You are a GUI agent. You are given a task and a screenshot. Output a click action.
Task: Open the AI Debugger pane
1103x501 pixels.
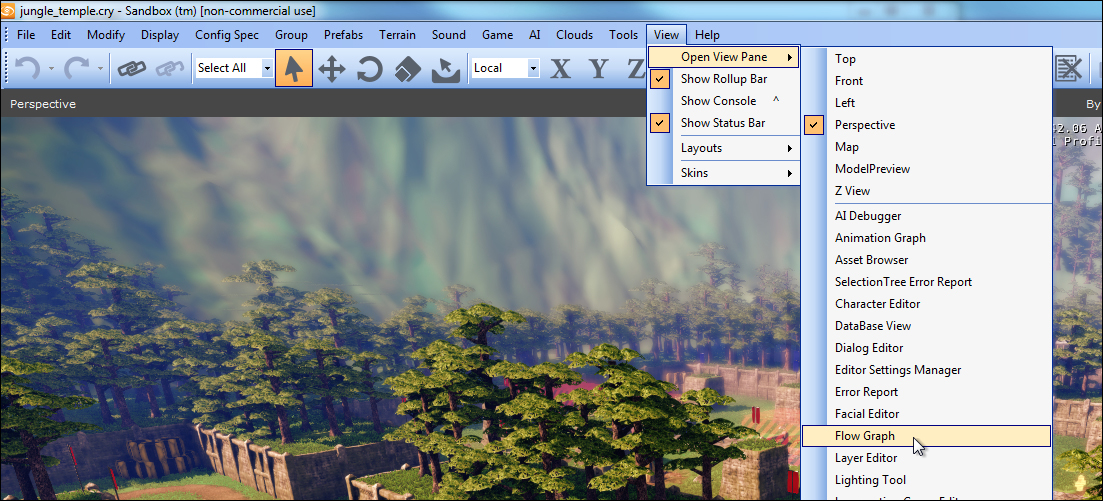coord(926,215)
